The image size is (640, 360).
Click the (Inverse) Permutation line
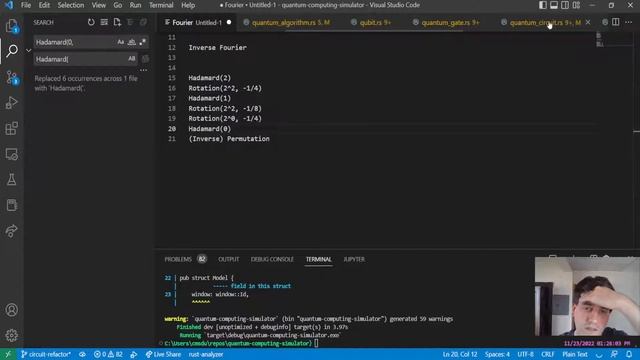tap(229, 139)
